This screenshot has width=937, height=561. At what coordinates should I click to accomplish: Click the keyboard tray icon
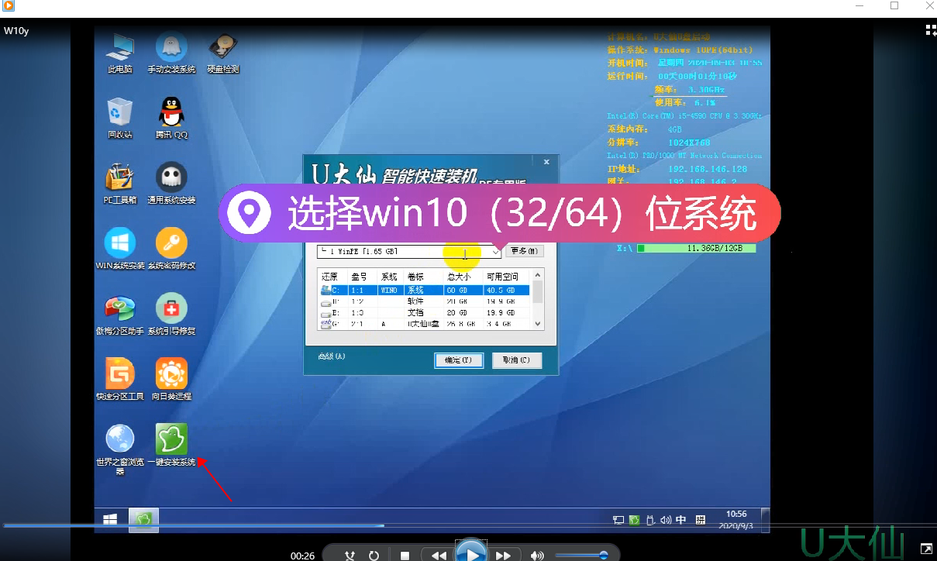point(700,520)
